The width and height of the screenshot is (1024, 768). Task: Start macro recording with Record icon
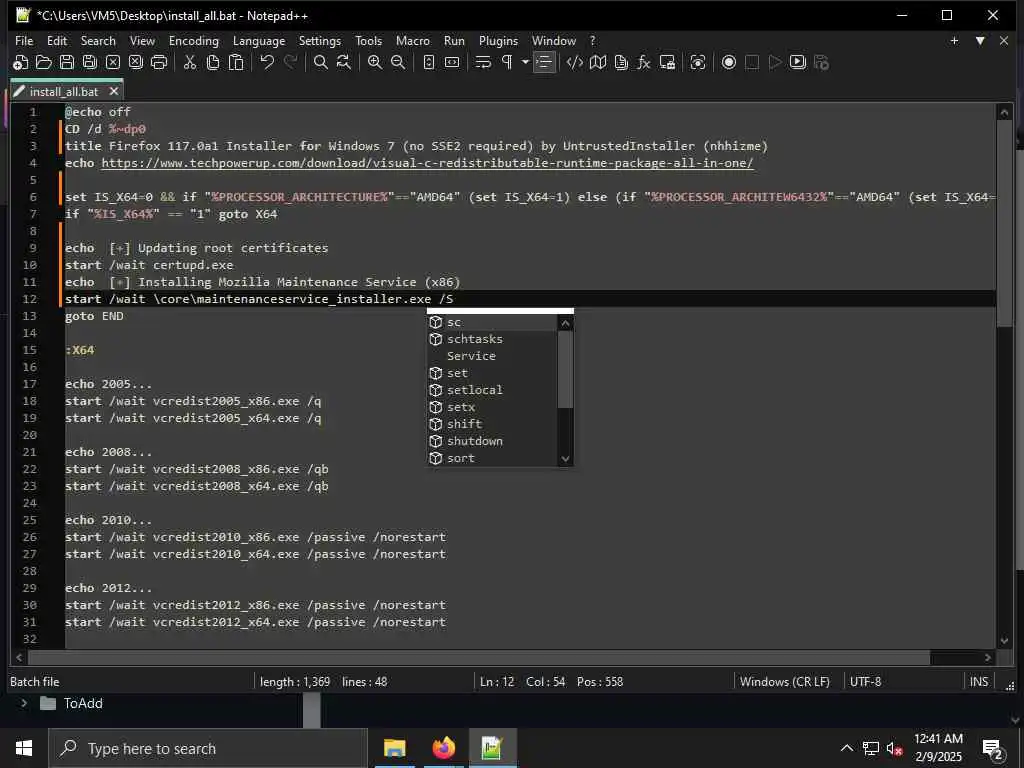tap(729, 63)
